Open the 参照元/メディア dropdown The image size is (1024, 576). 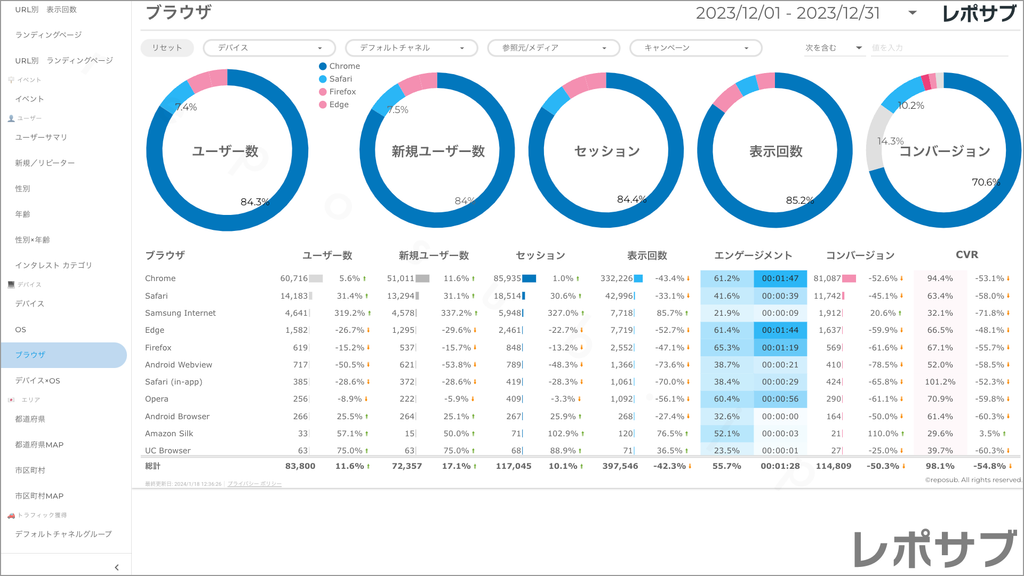click(553, 48)
